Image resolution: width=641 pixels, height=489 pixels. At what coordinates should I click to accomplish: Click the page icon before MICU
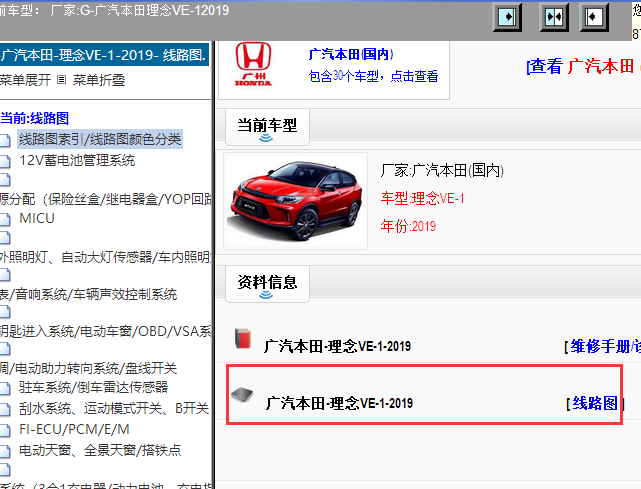4,219
